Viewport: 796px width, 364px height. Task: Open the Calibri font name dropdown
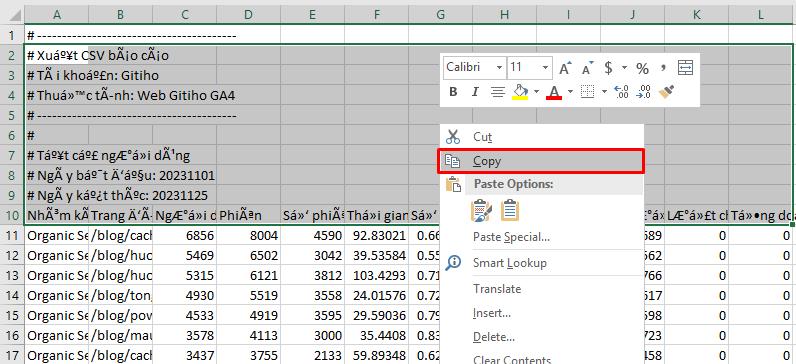(x=500, y=68)
